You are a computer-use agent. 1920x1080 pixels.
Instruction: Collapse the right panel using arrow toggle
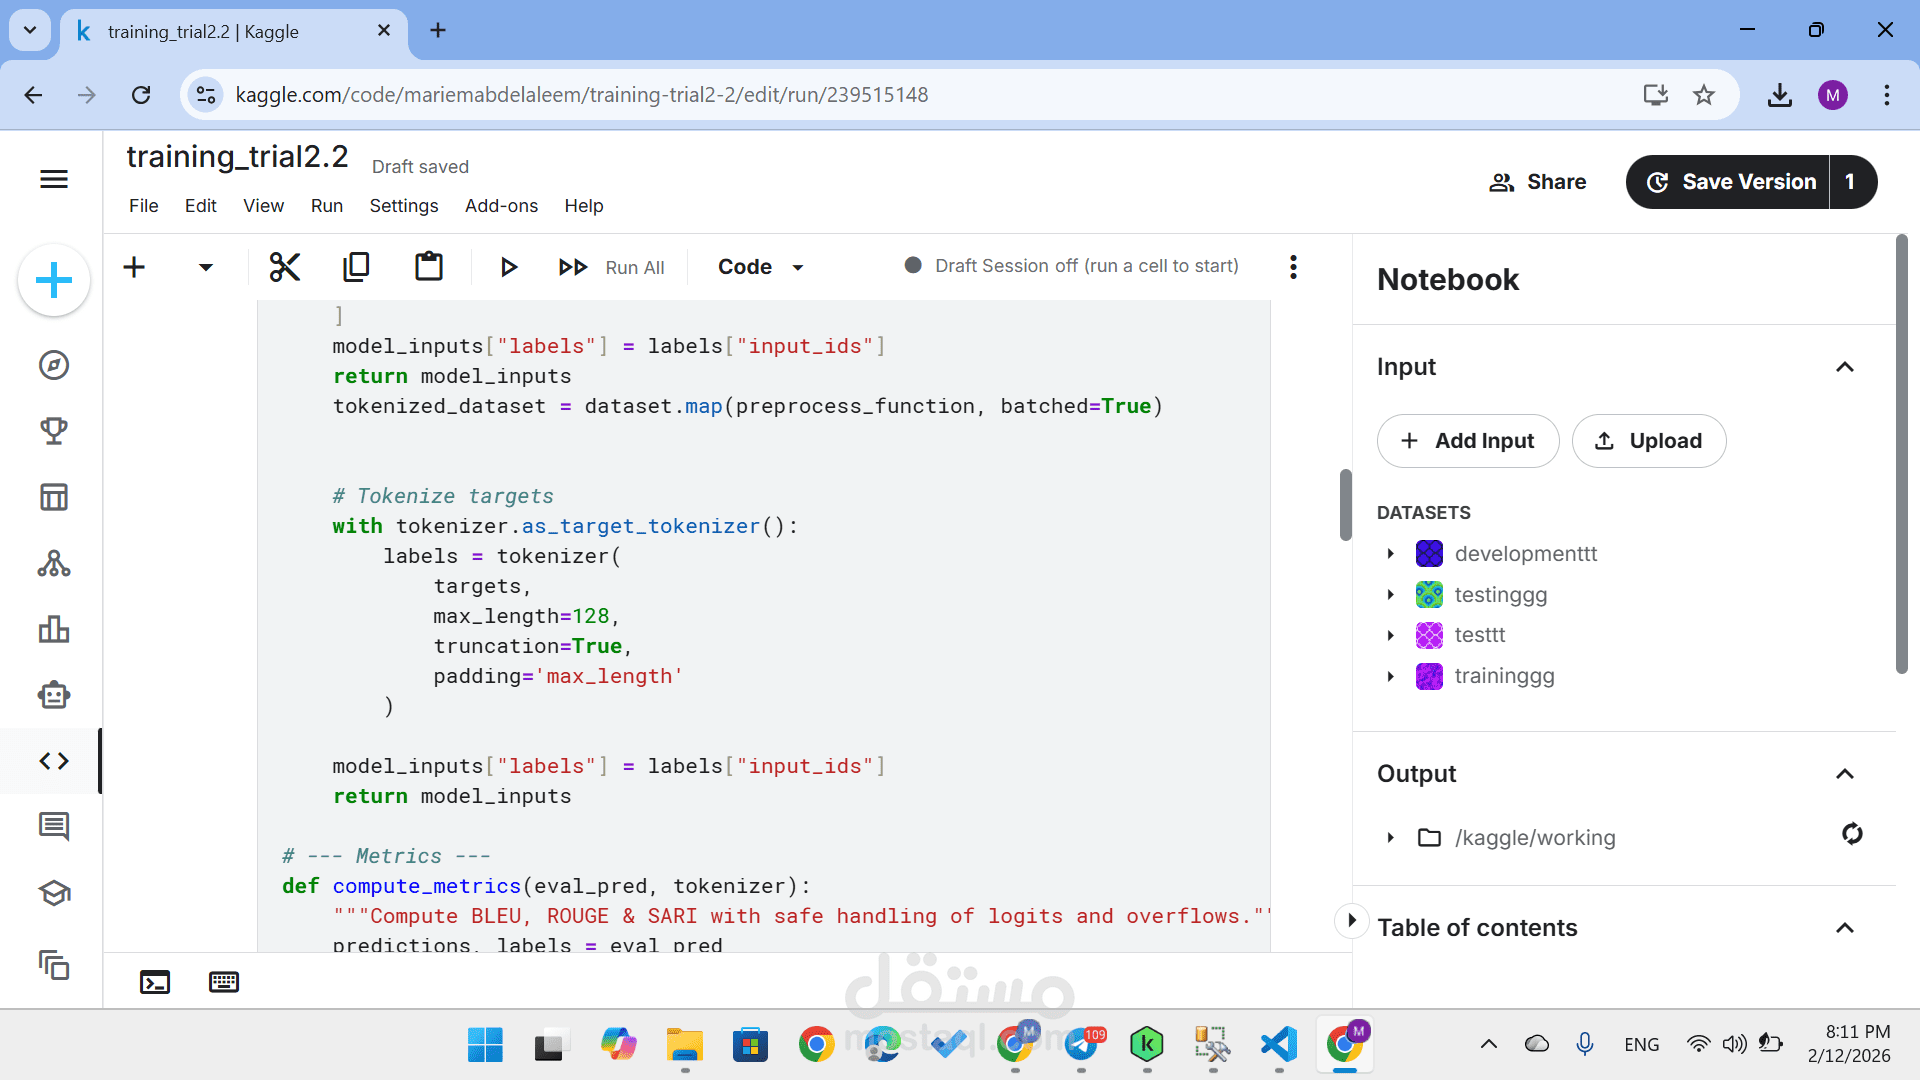click(1352, 920)
